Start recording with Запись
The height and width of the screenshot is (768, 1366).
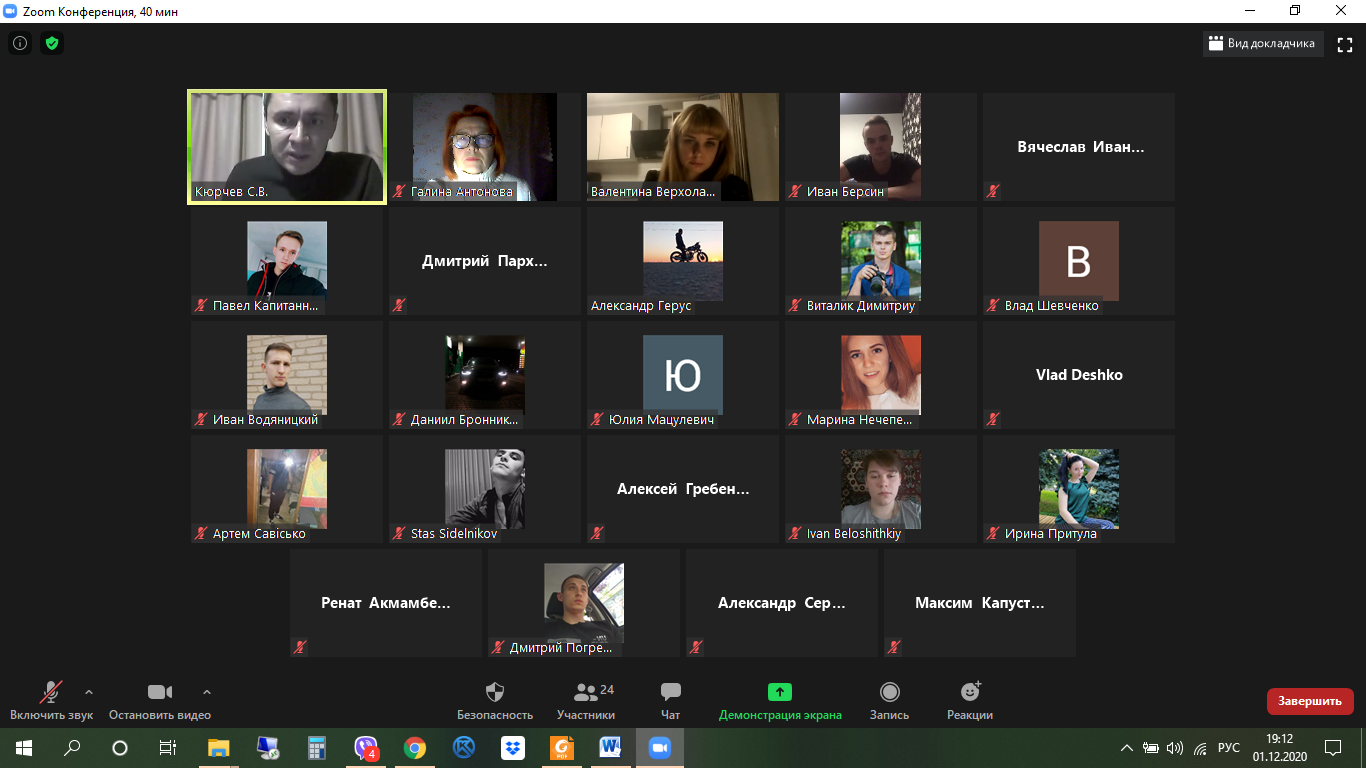(x=889, y=701)
